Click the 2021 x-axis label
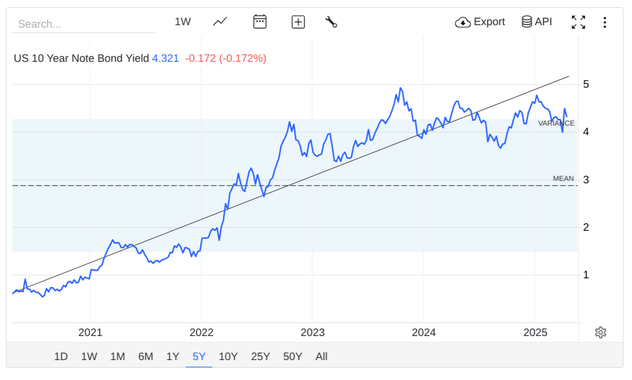Image resolution: width=632 pixels, height=380 pixels. (x=90, y=332)
